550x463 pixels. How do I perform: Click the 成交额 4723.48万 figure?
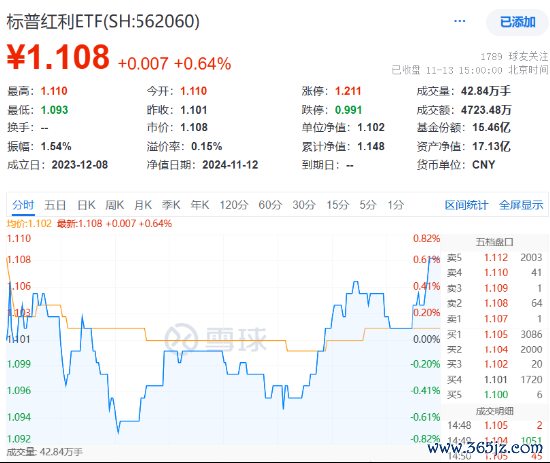point(486,110)
